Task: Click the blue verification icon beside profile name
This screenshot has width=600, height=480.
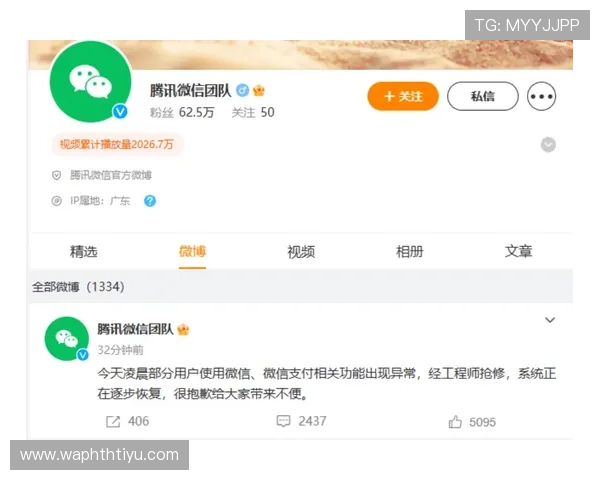Action: click(x=243, y=90)
